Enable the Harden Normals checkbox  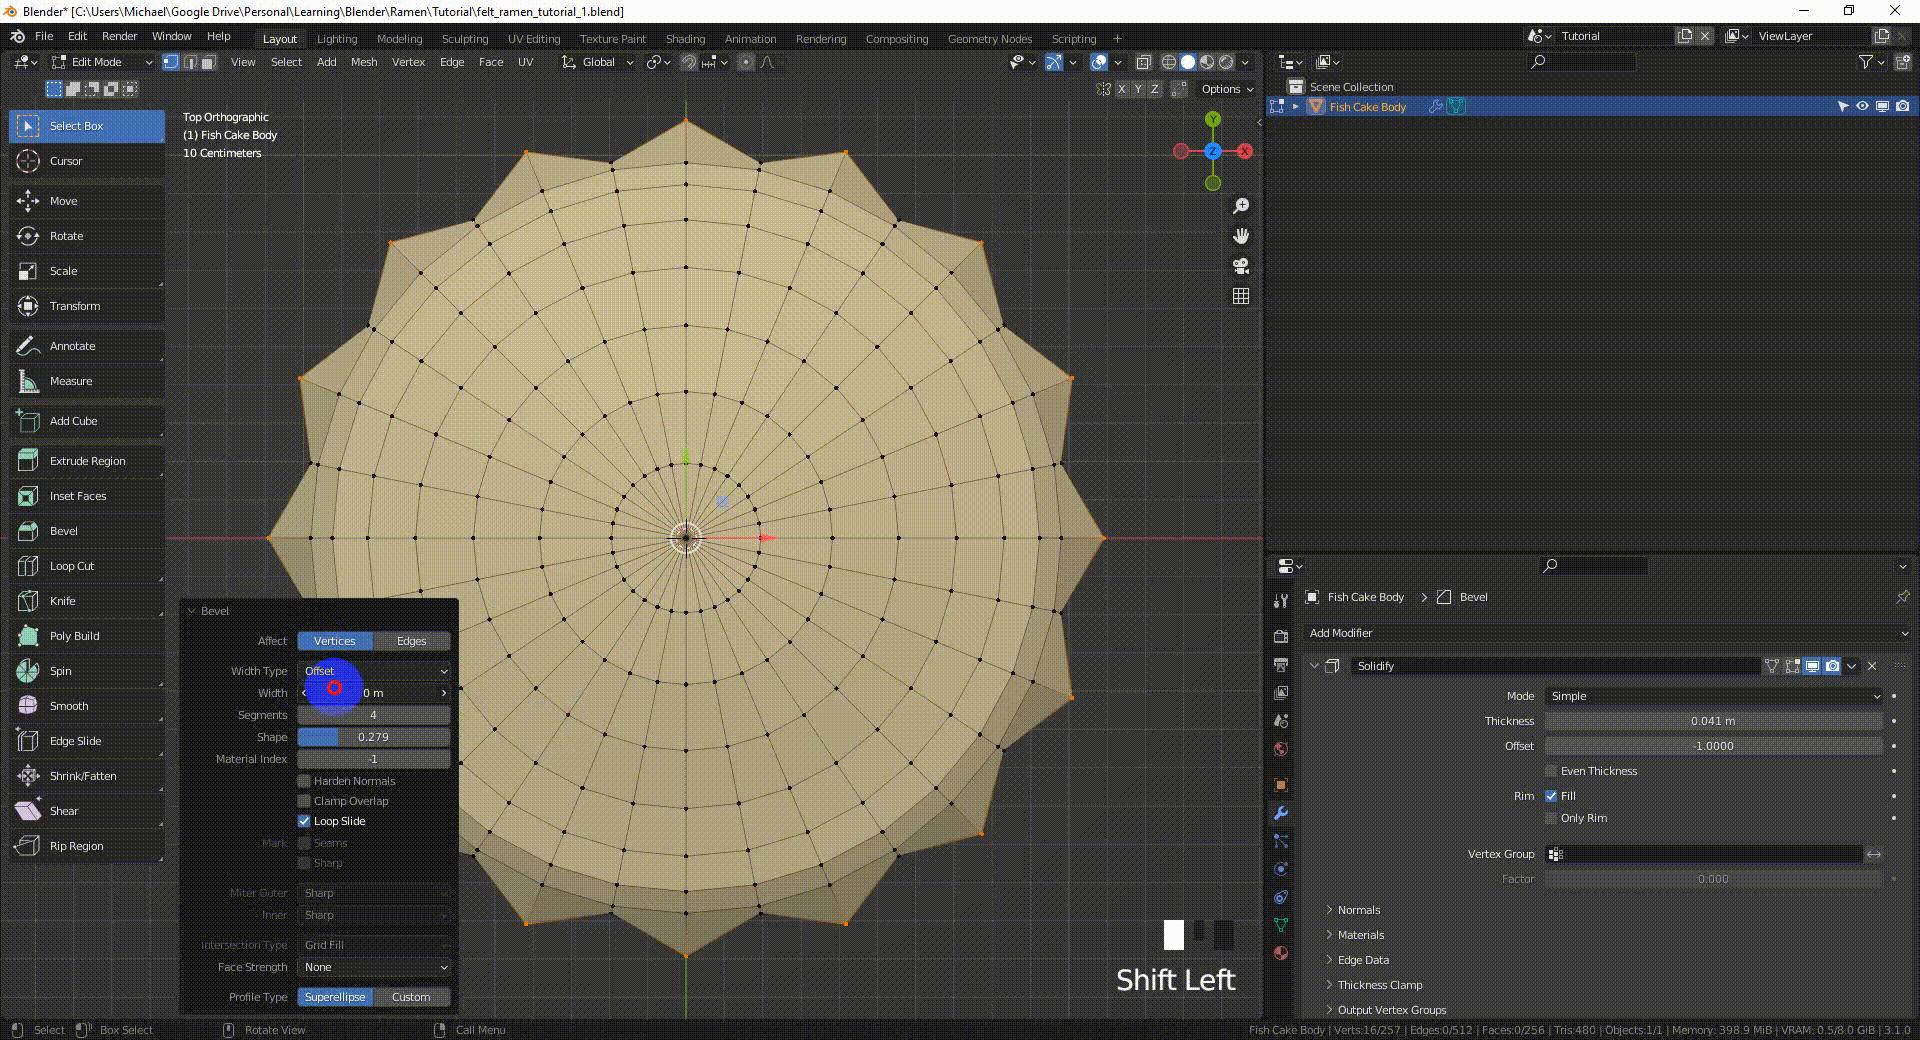tap(305, 781)
